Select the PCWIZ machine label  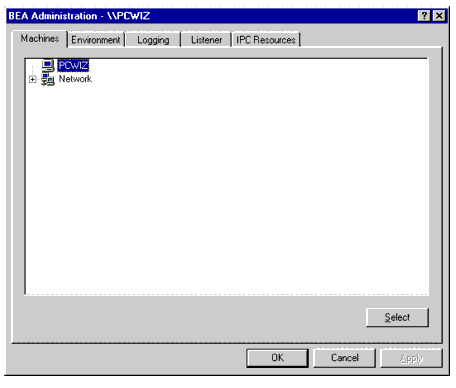click(73, 65)
